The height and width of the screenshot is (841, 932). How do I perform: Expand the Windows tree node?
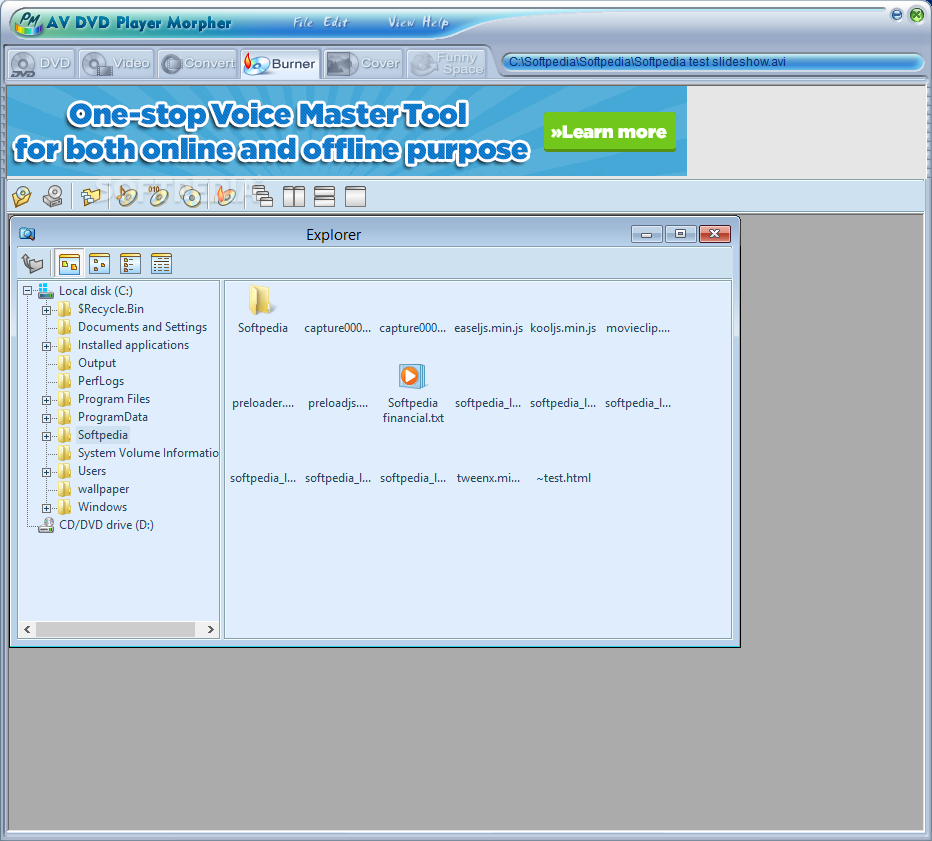[x=46, y=508]
